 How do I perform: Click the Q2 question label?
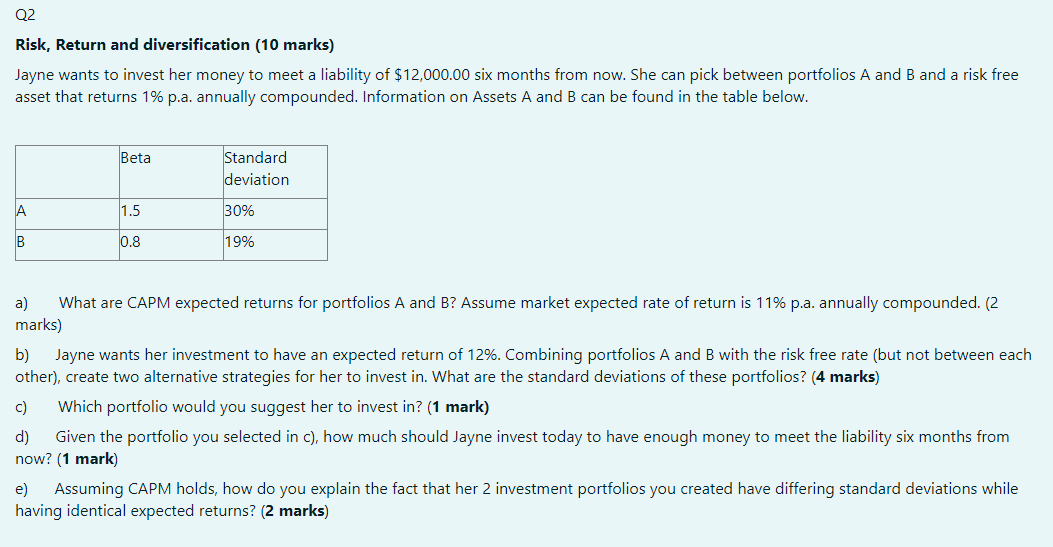(x=25, y=14)
